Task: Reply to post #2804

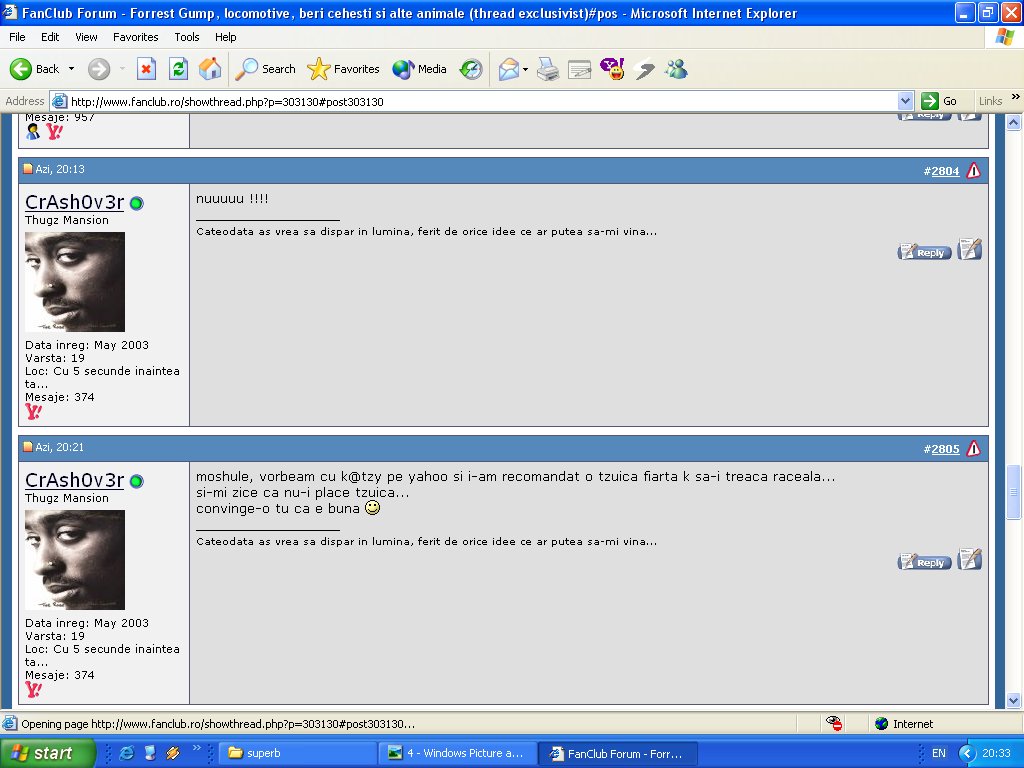Action: [924, 252]
